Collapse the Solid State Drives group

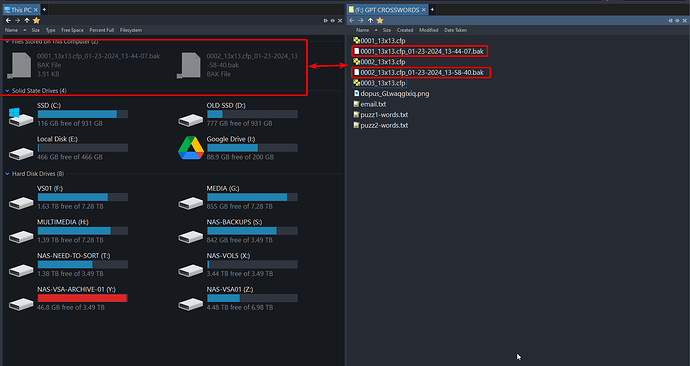pos(7,91)
